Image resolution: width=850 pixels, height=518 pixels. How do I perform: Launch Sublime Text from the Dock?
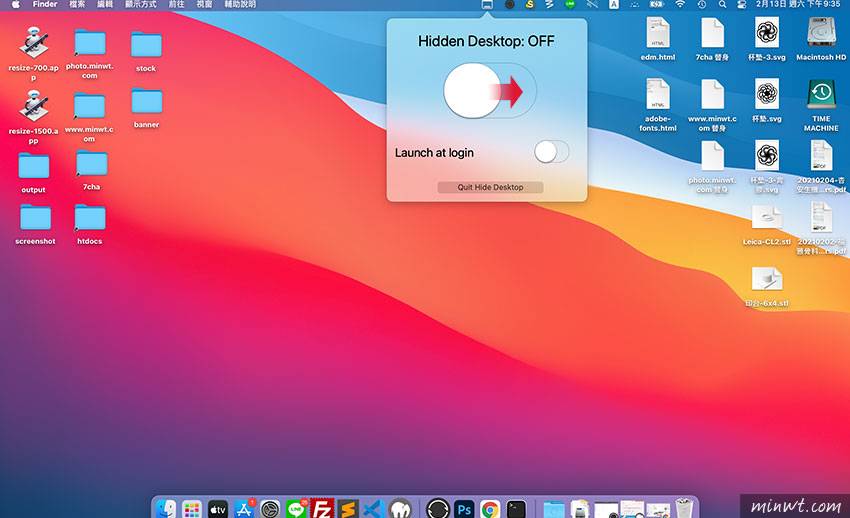[x=348, y=509]
